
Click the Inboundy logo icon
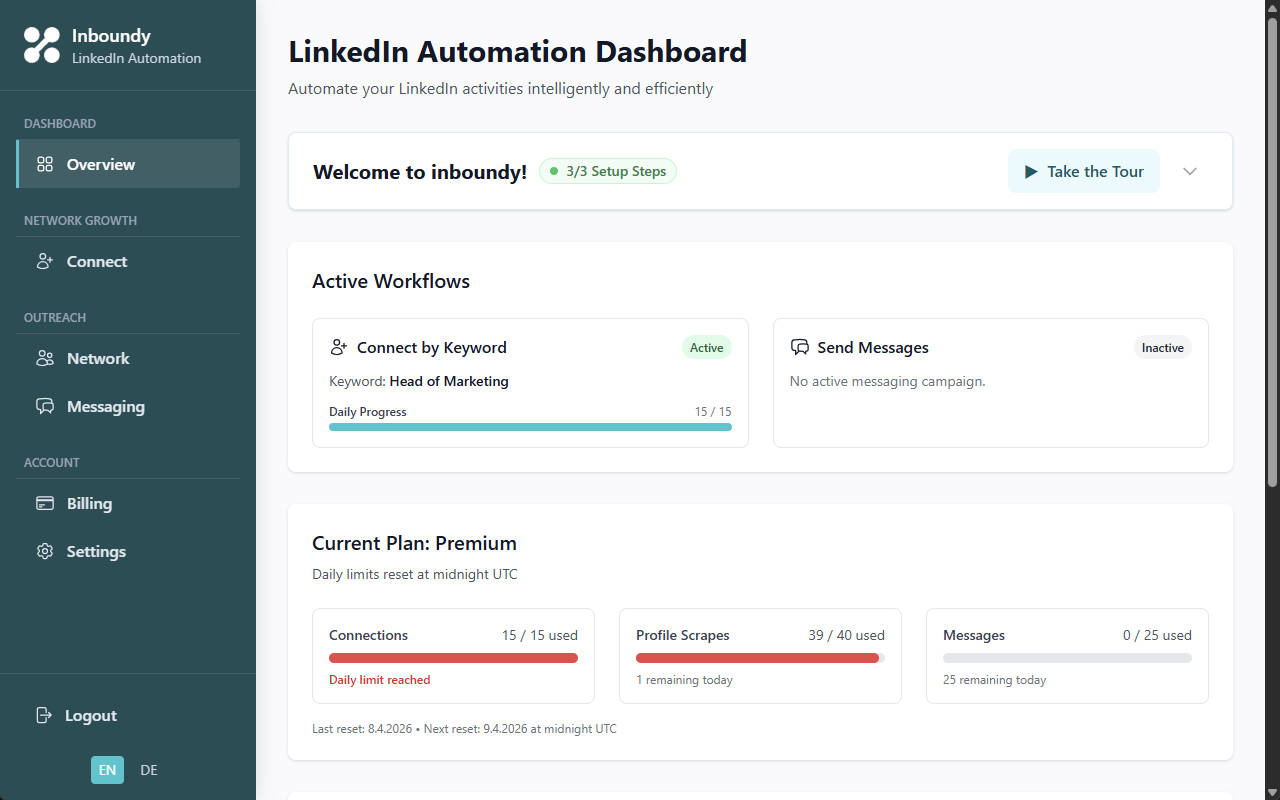point(42,45)
